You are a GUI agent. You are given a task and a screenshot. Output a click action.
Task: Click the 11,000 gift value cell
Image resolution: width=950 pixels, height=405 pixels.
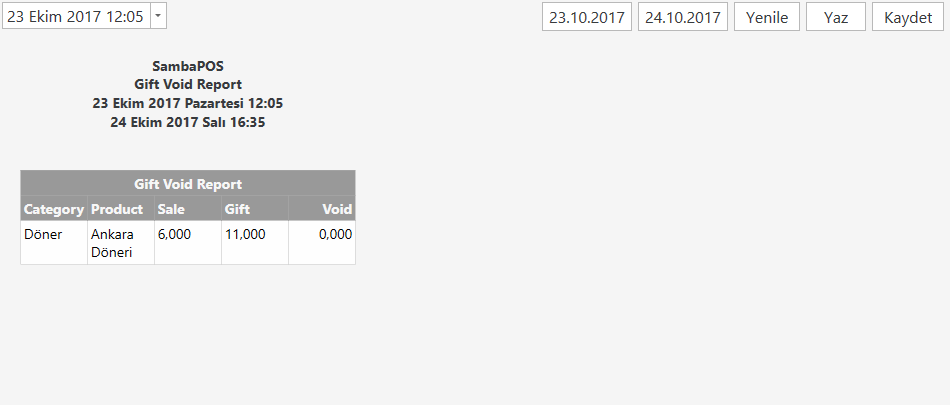(255, 243)
